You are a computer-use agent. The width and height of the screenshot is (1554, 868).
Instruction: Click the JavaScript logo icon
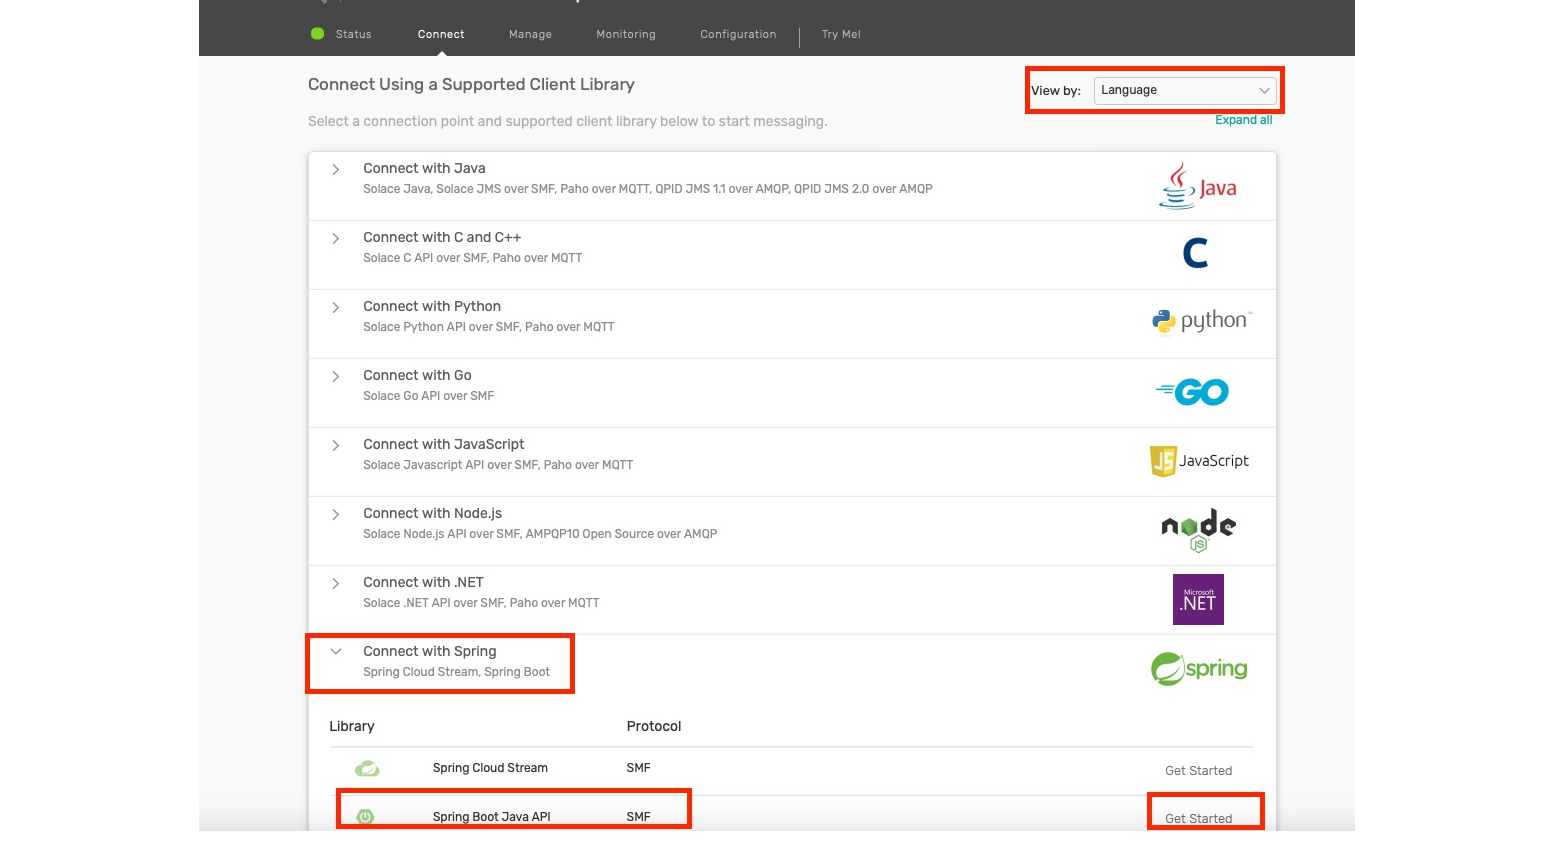tap(1199, 461)
